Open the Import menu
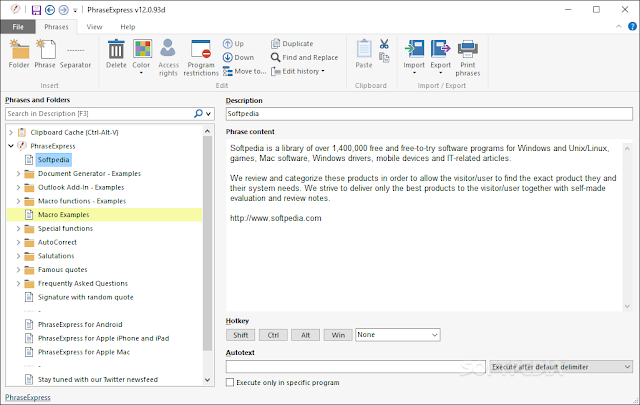This screenshot has height=405, width=640. 414,56
